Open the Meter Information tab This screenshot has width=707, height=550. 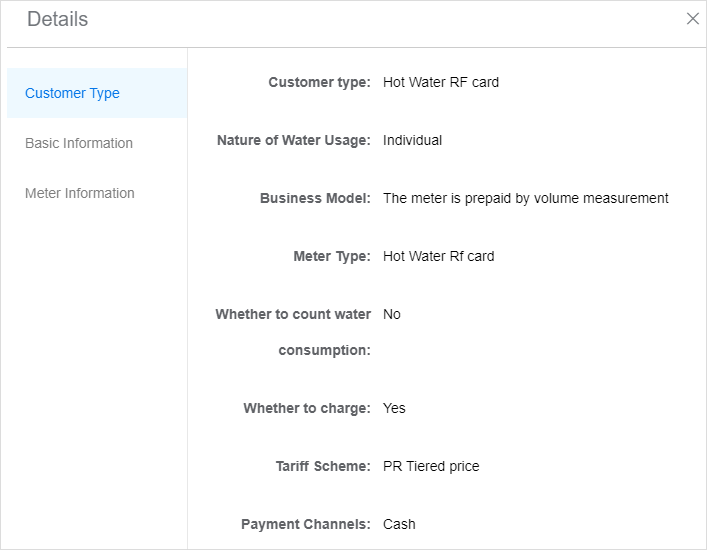97,193
